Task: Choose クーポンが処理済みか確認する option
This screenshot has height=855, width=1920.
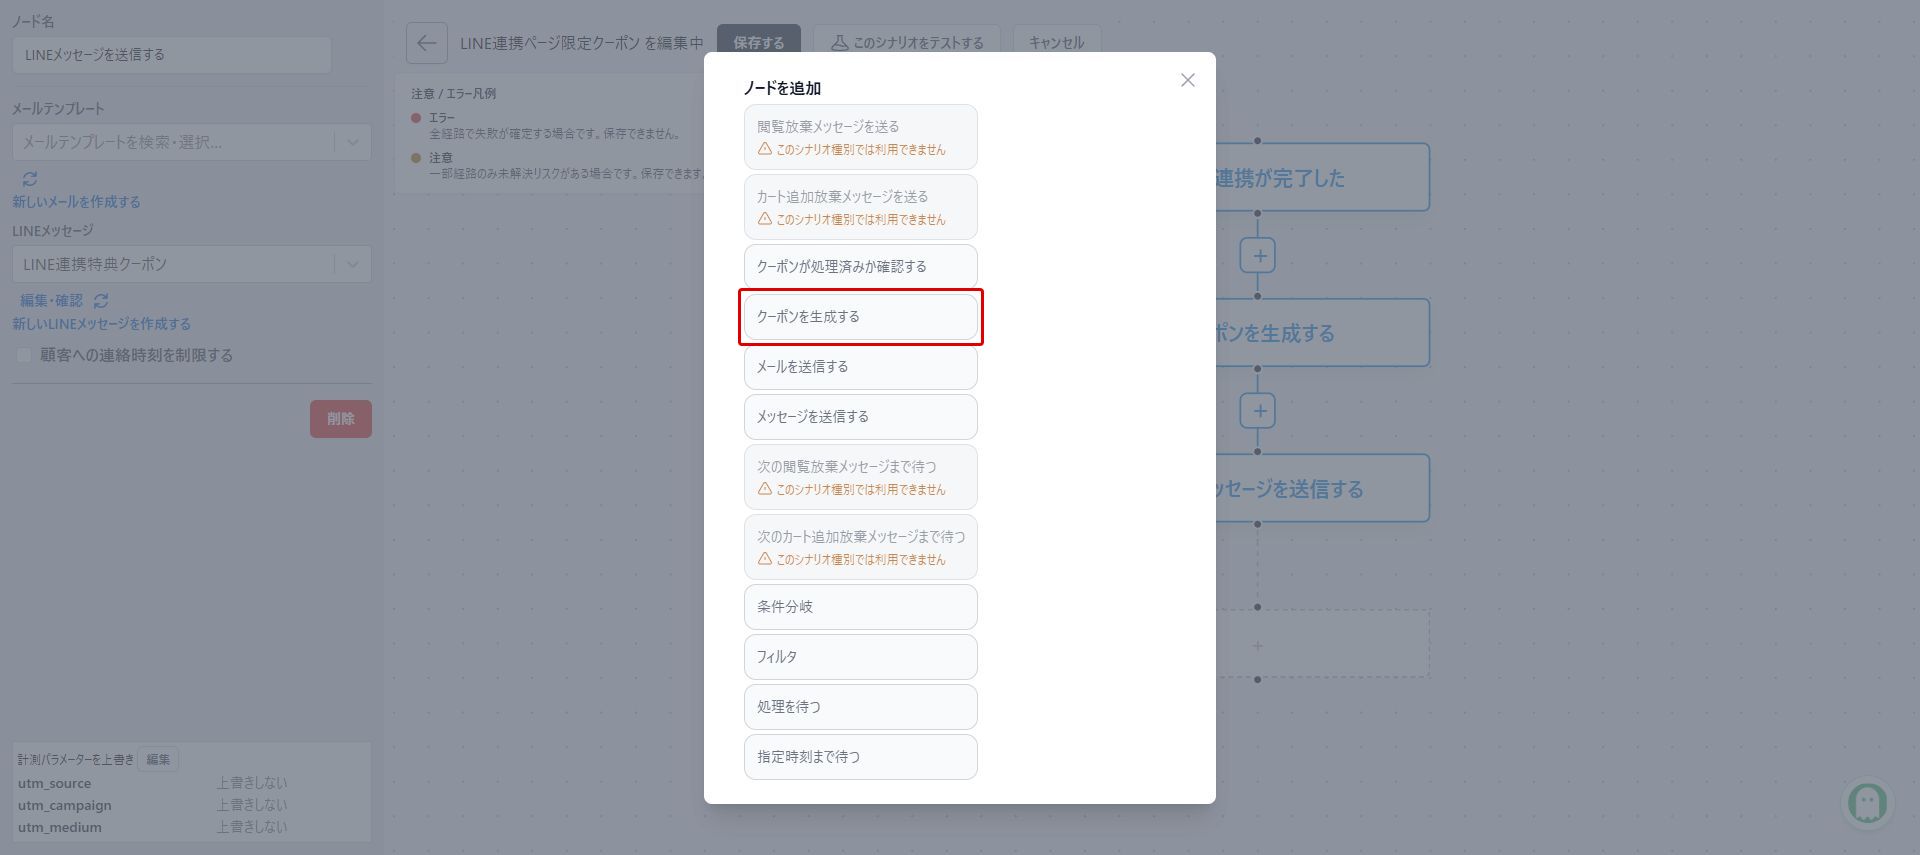Action: [x=860, y=267]
